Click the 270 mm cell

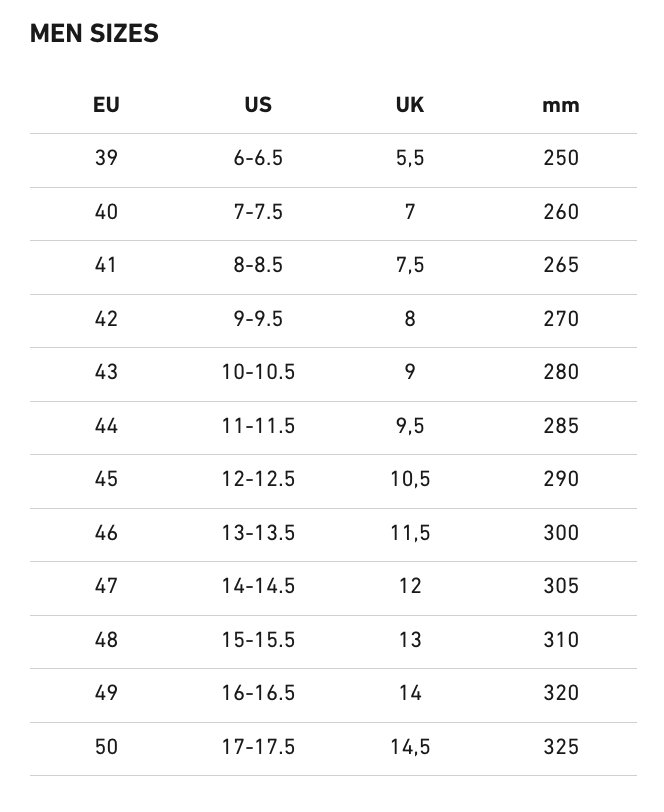click(x=561, y=319)
